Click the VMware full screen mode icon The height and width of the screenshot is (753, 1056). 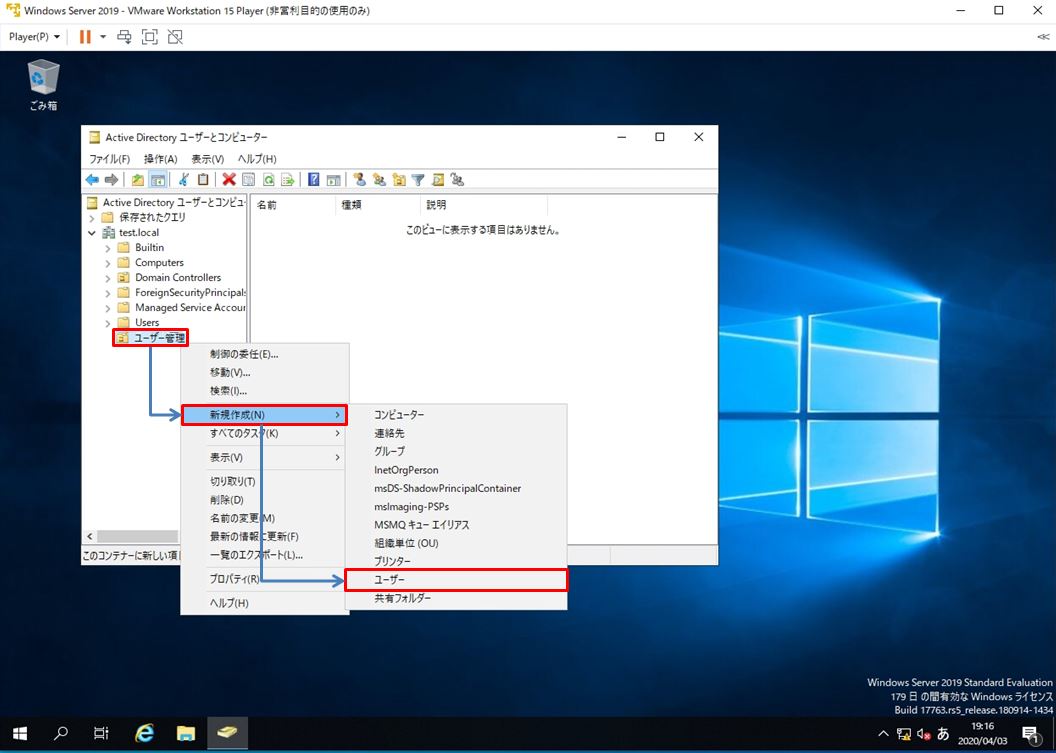click(150, 36)
